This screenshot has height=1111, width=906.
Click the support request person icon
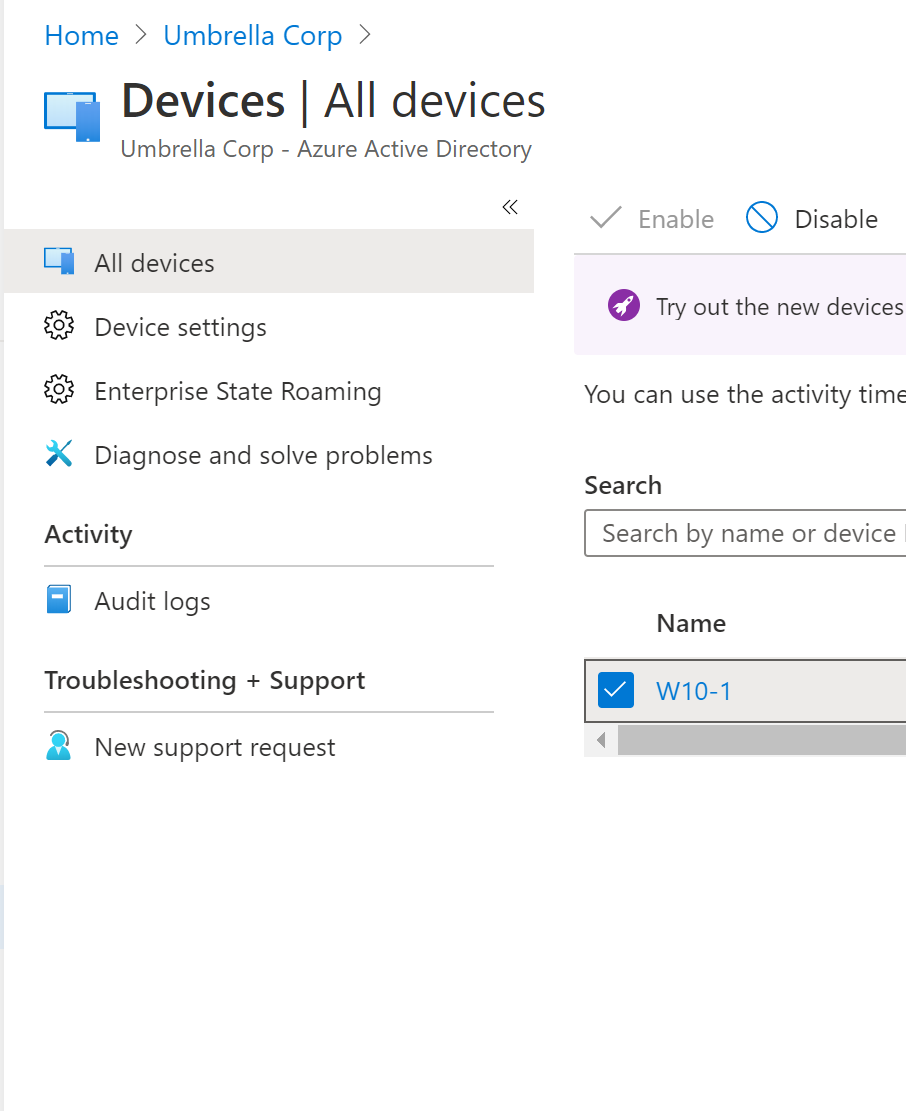(x=59, y=745)
